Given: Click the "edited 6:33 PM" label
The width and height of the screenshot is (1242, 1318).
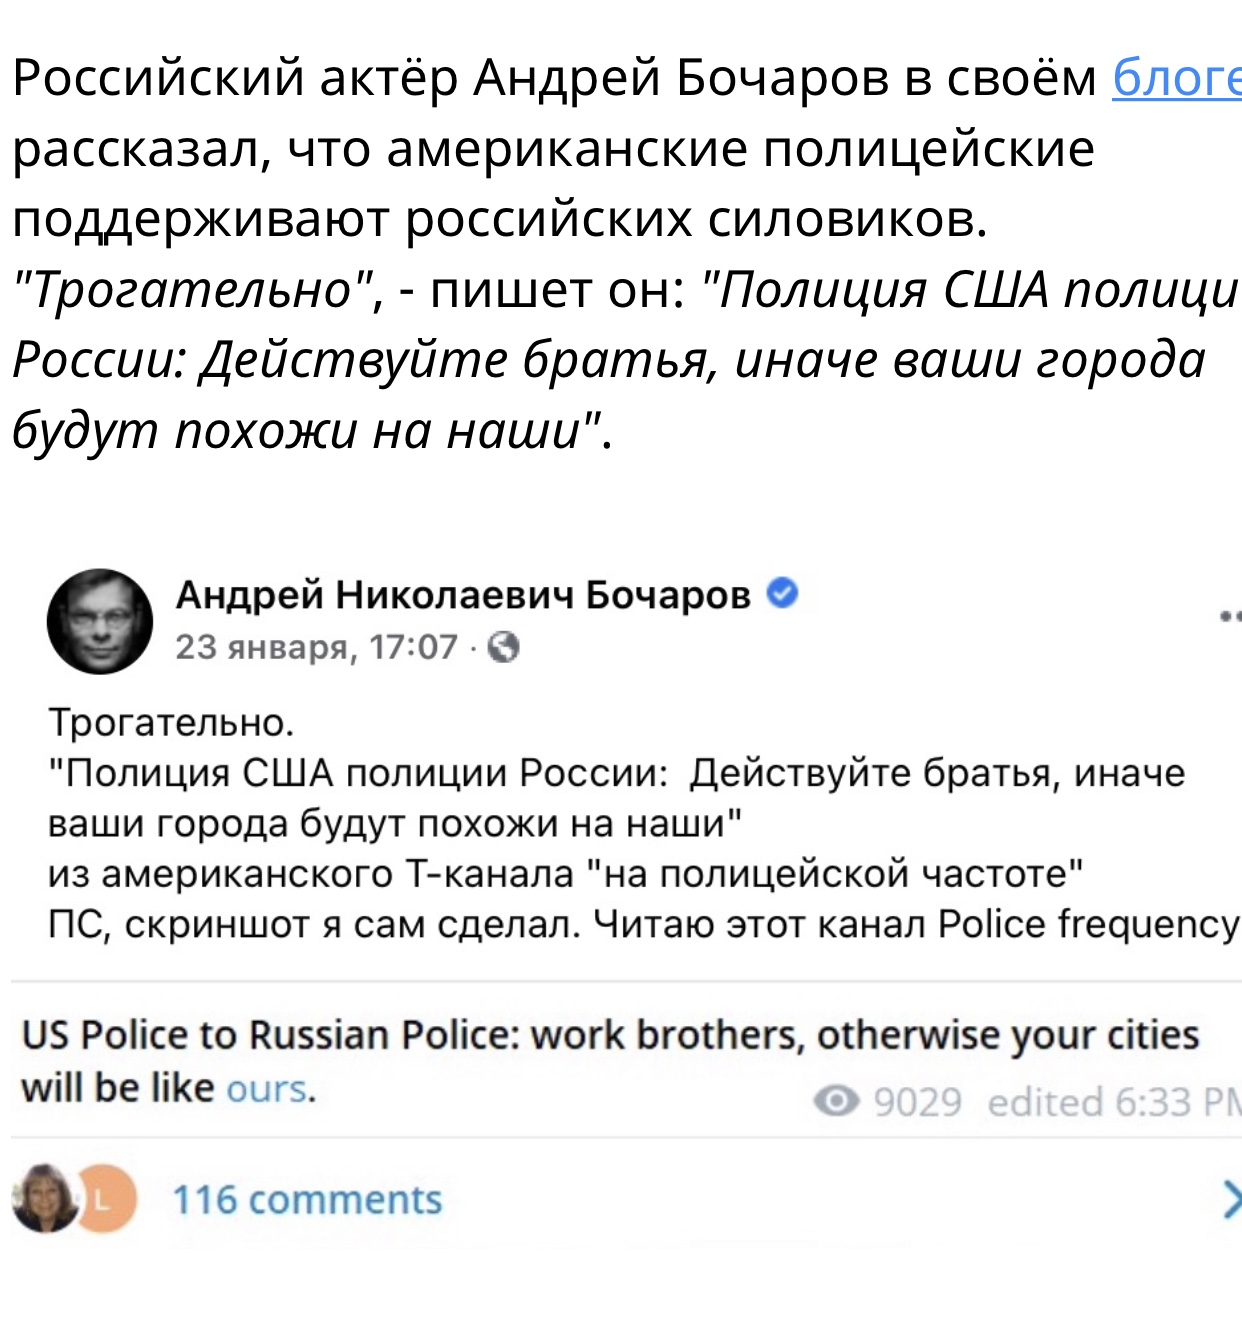Looking at the screenshot, I should tap(1112, 1102).
